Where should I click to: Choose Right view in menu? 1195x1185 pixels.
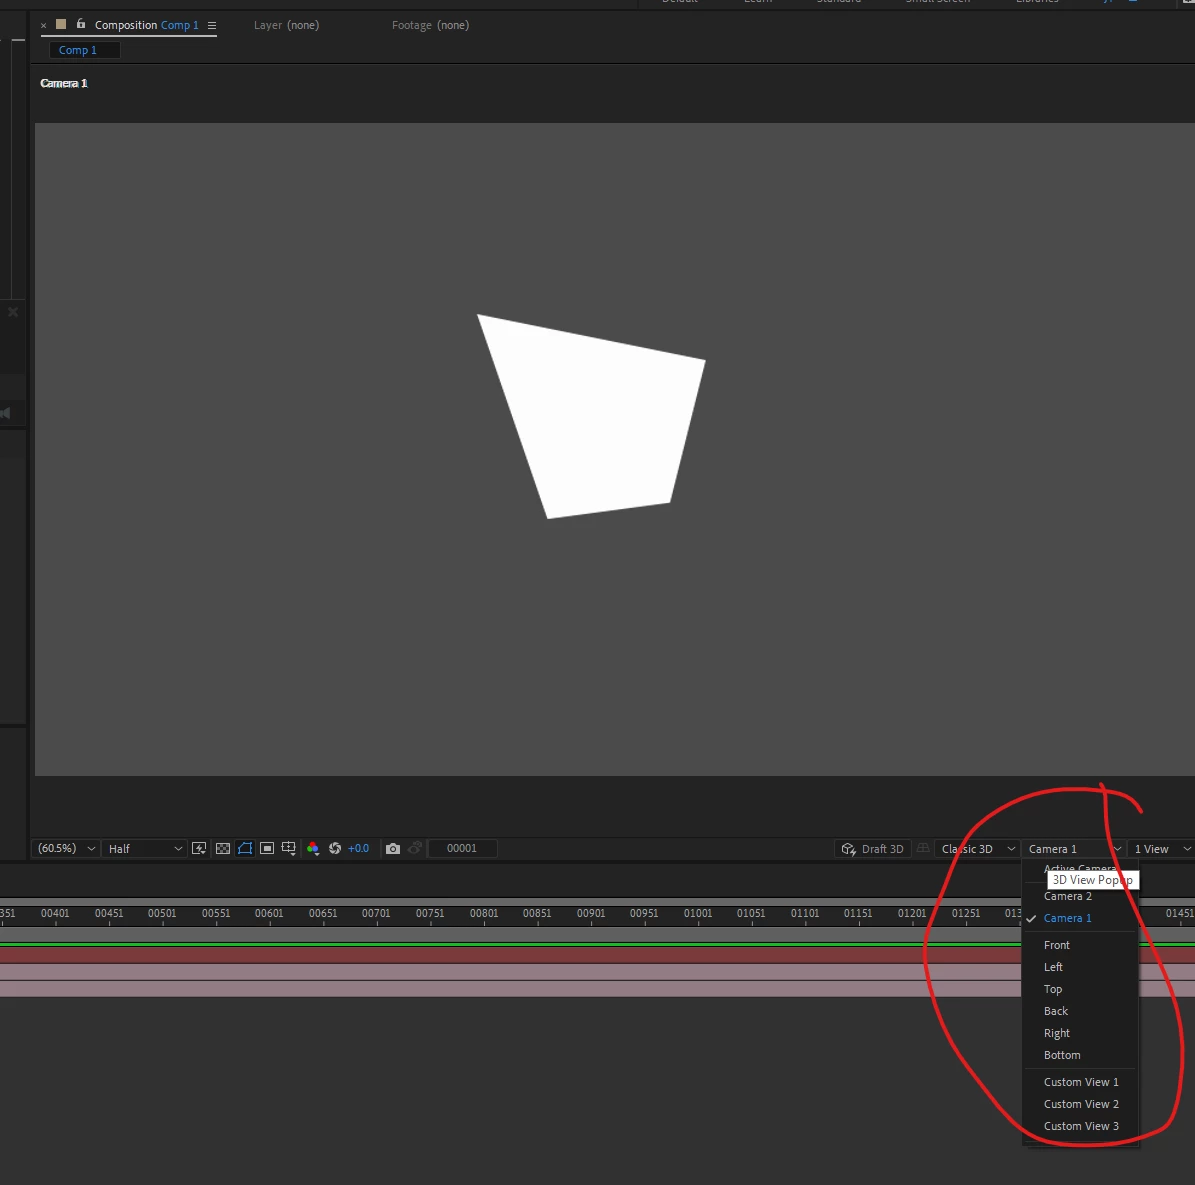pos(1080,1033)
